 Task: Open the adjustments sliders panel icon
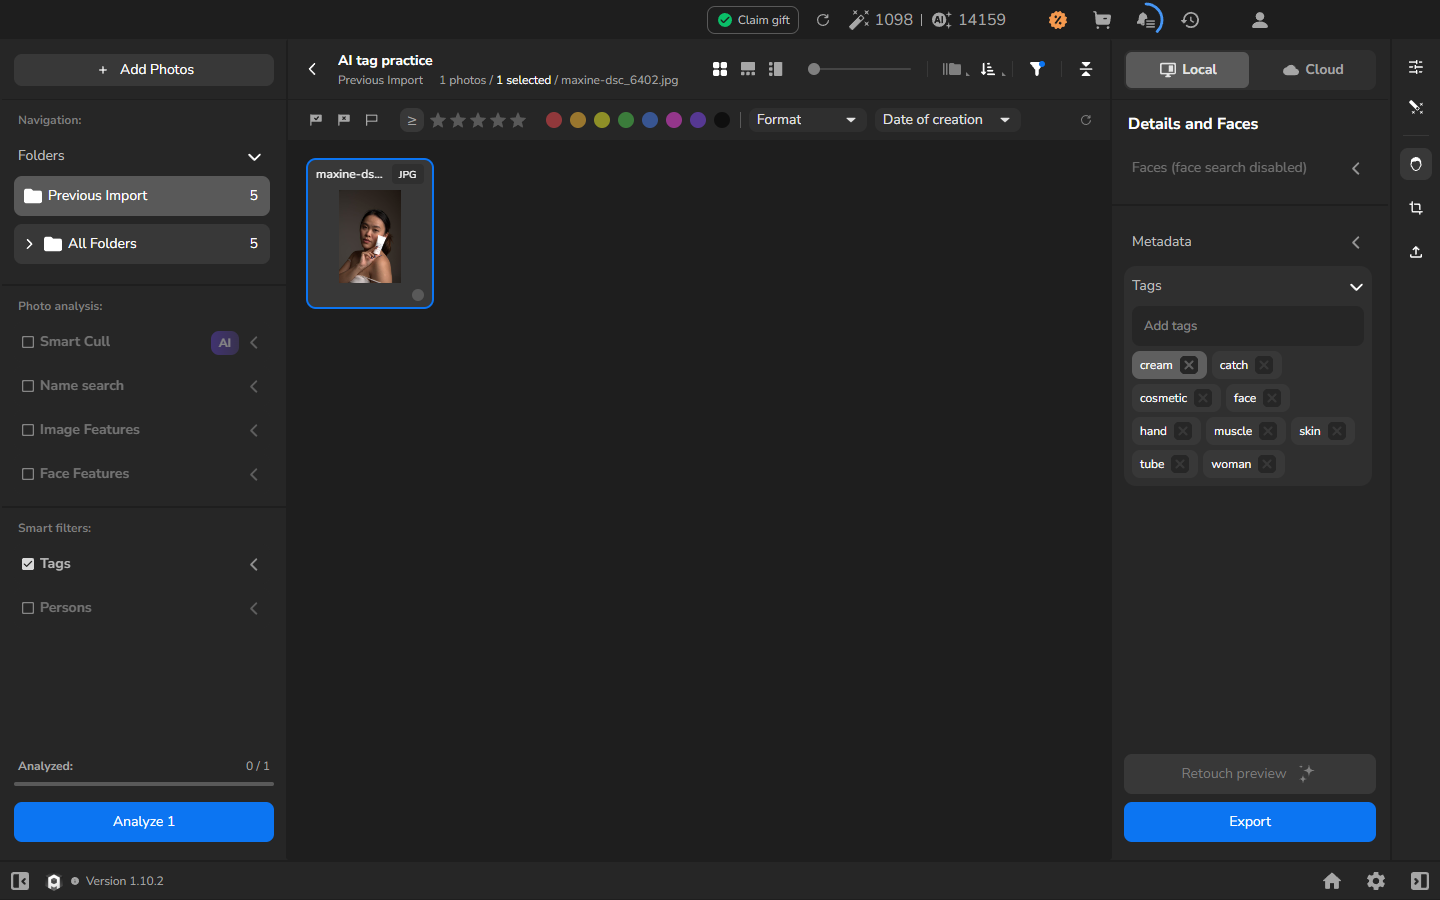click(1416, 67)
